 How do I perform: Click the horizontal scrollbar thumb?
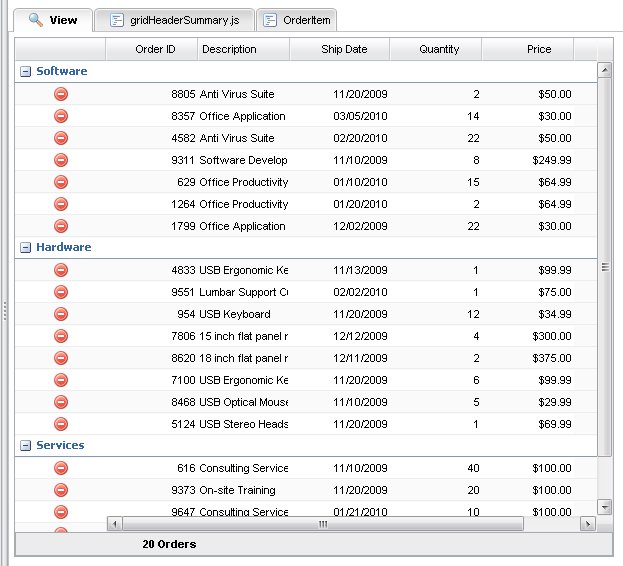tap(322, 524)
